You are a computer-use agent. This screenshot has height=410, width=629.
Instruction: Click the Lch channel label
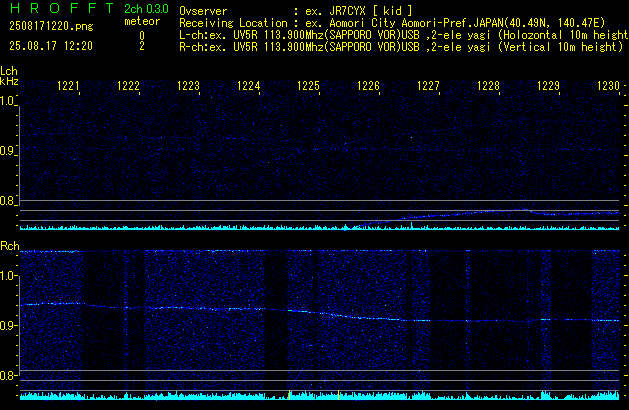click(9, 71)
